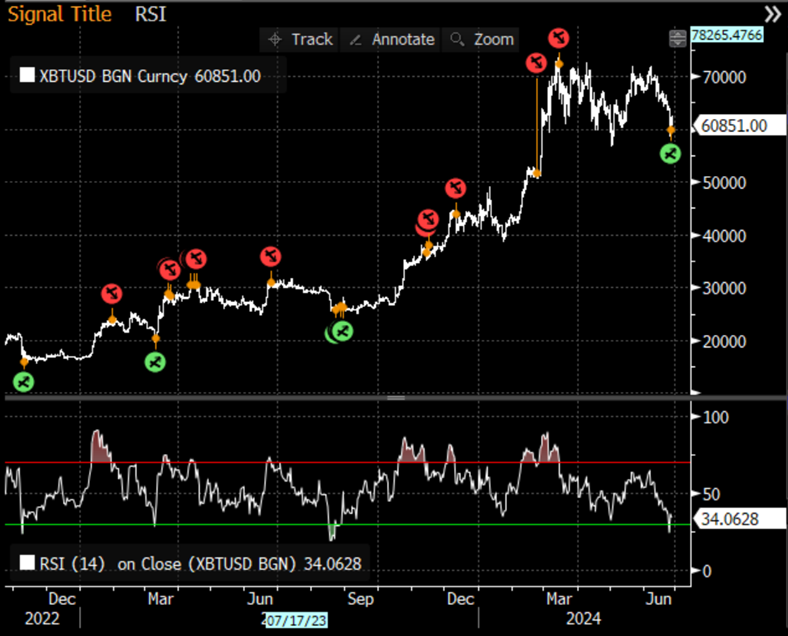Click topmost red sell signal near 78265
This screenshot has height=636, width=788.
(x=558, y=37)
